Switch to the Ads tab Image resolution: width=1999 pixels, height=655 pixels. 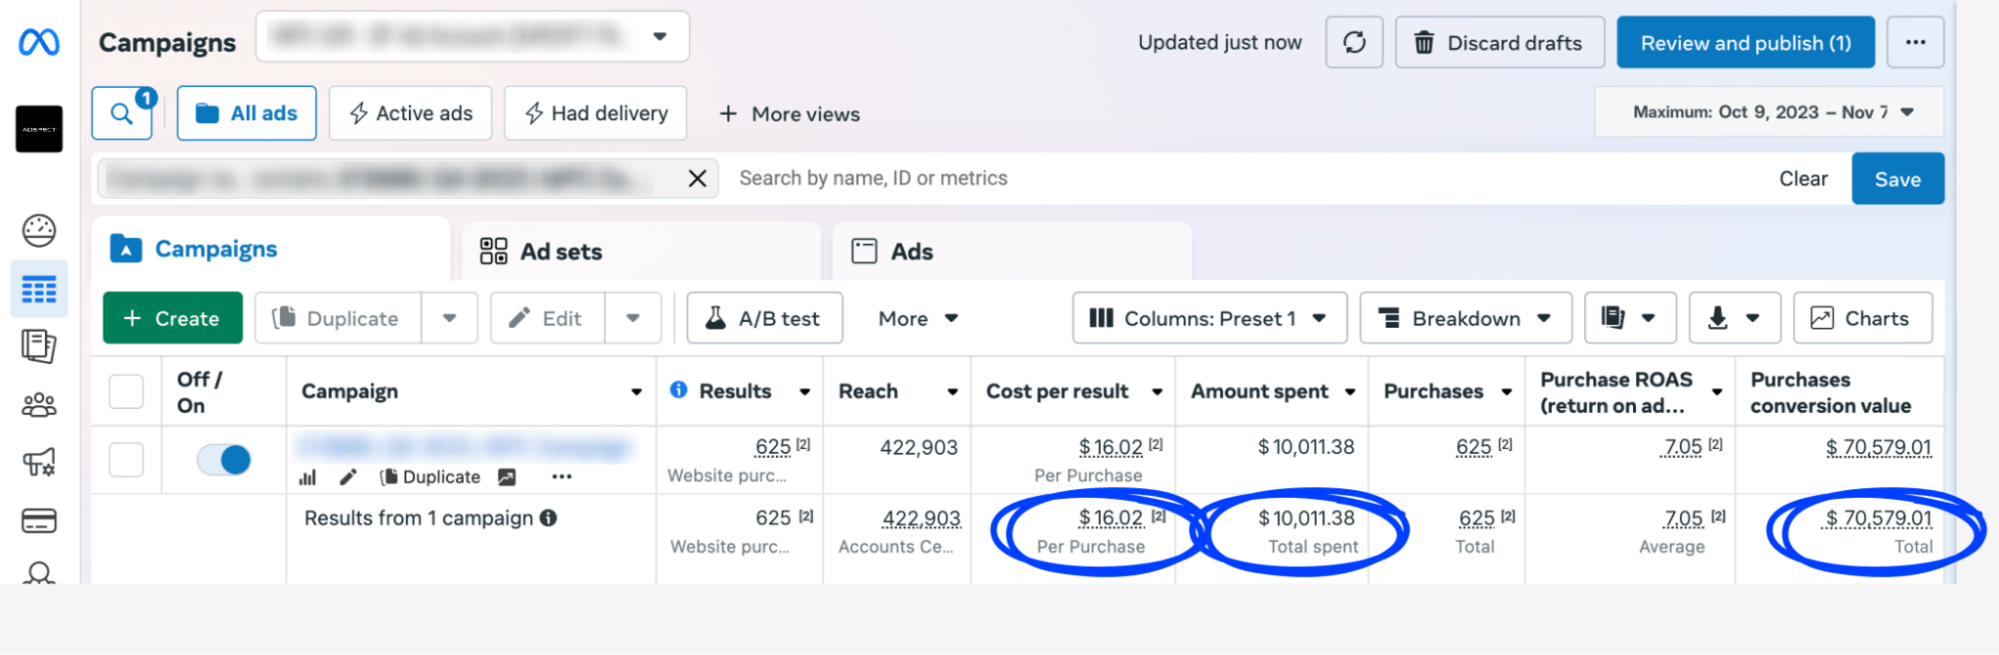(x=911, y=252)
